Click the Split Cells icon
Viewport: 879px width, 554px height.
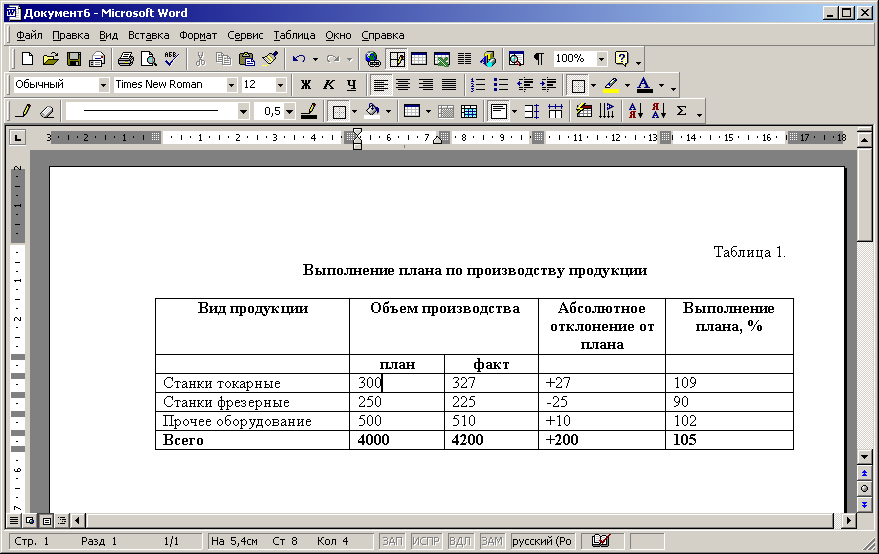[469, 111]
